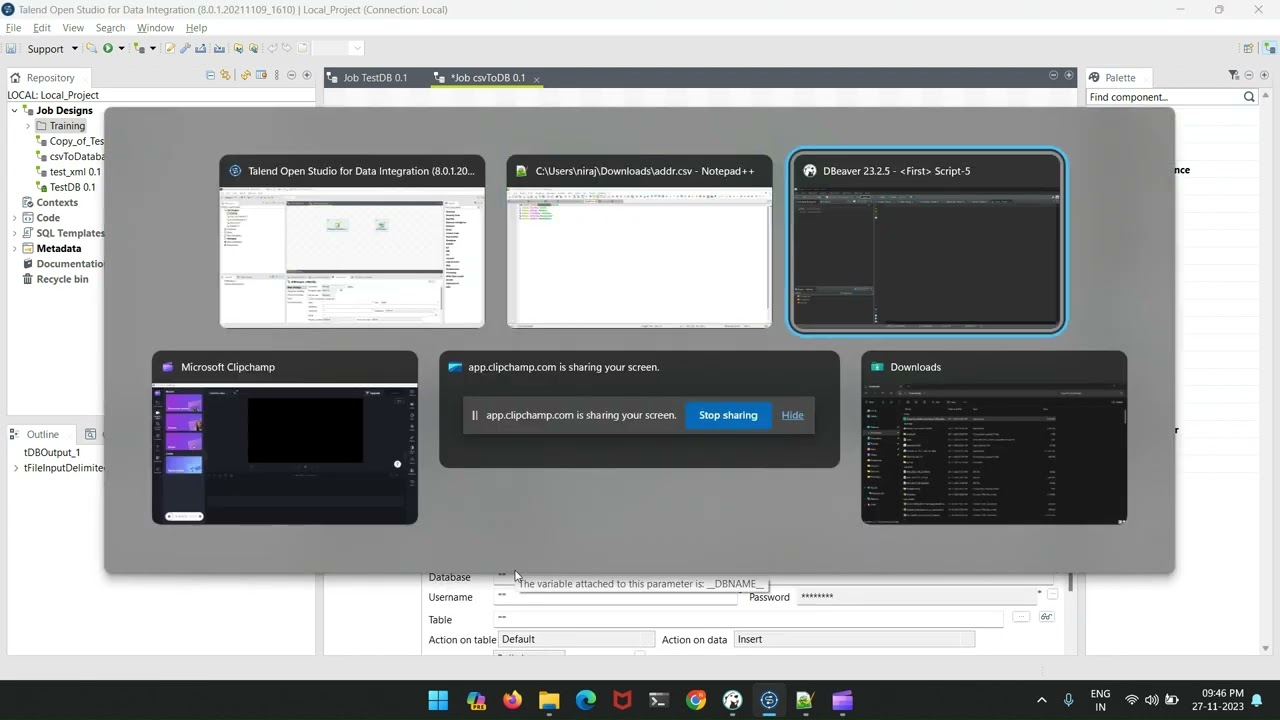Open the zoom combo box in toolbar
The height and width of the screenshot is (720, 1280).
[337, 48]
